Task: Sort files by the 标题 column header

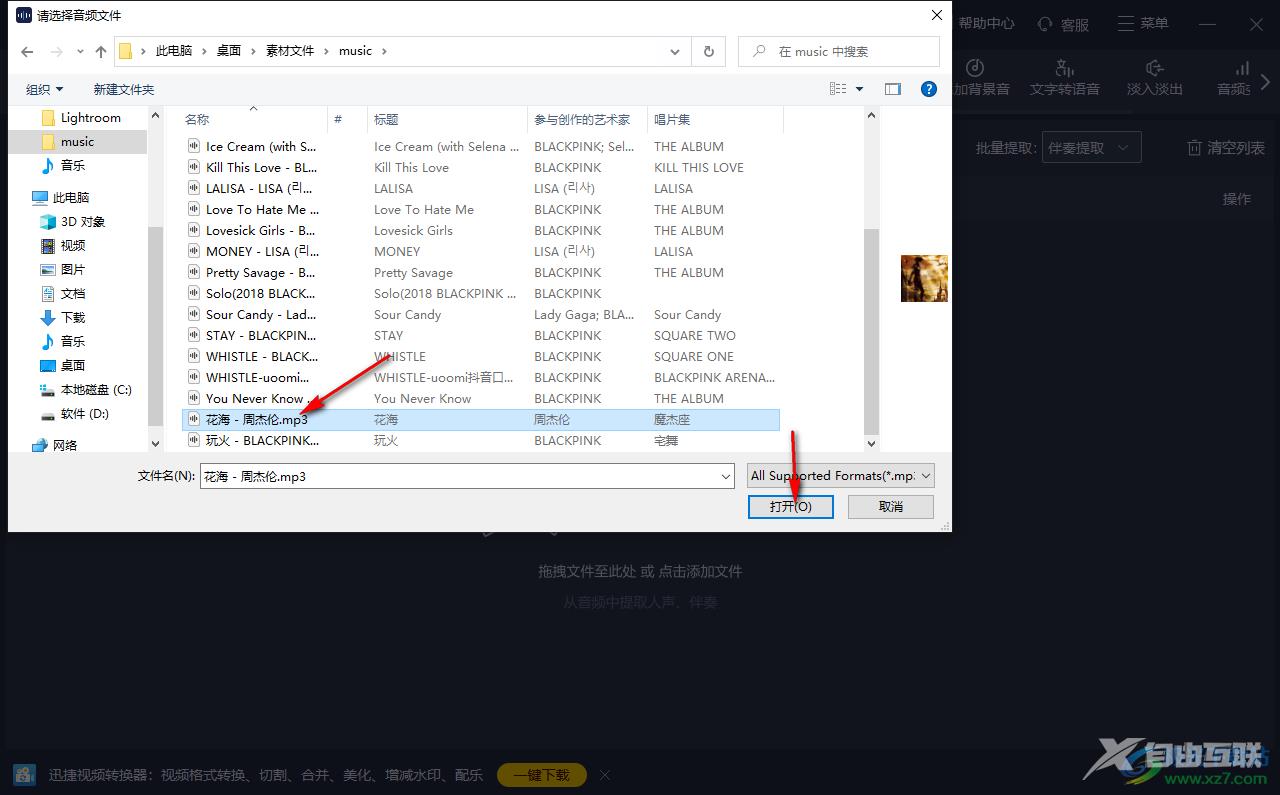Action: click(386, 119)
